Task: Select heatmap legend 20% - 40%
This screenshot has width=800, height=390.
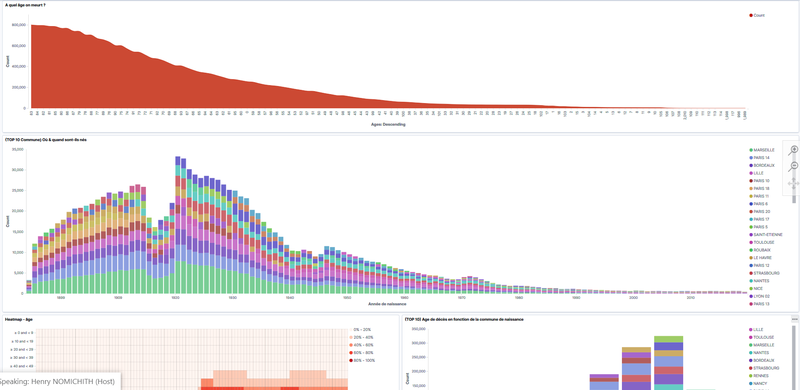Action: pos(362,337)
